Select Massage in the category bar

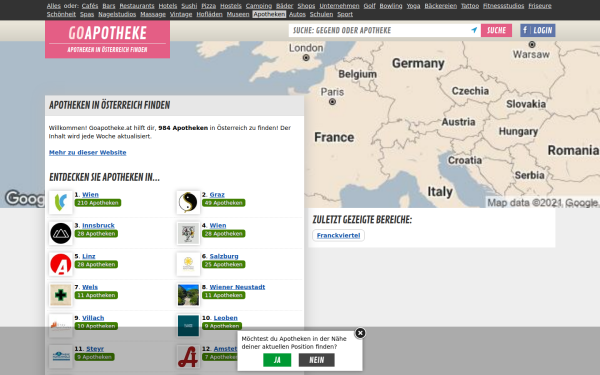tap(153, 14)
